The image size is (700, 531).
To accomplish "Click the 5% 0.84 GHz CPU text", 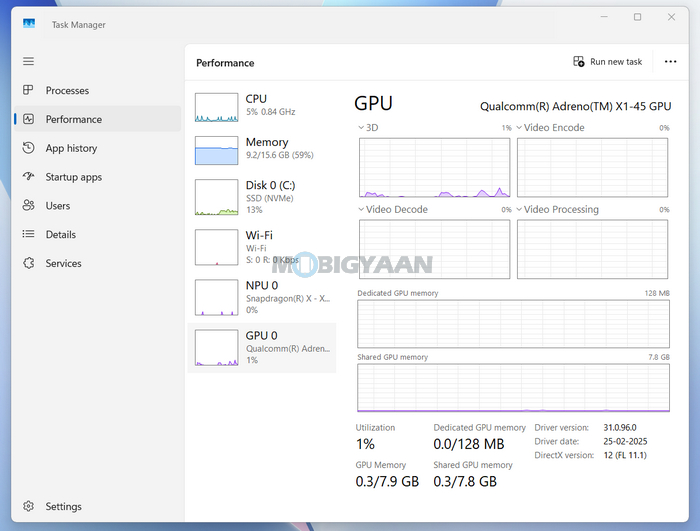I will [271, 112].
